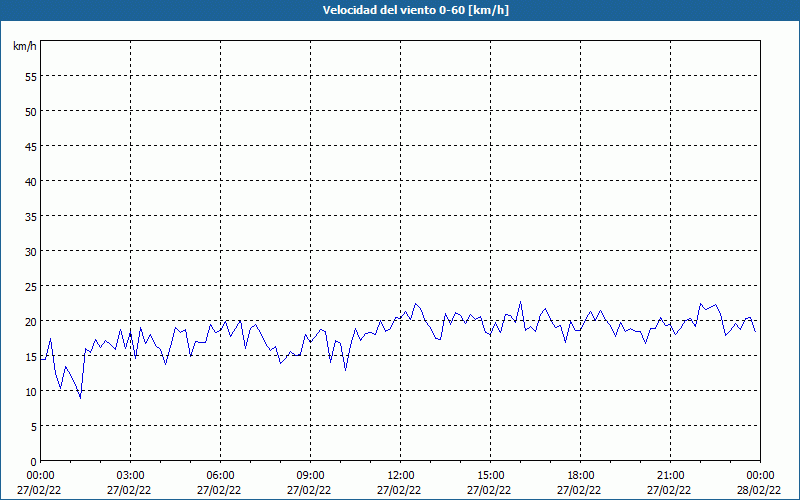
Task: Click the 27/02/22 date under 09:00
Action: (309, 490)
